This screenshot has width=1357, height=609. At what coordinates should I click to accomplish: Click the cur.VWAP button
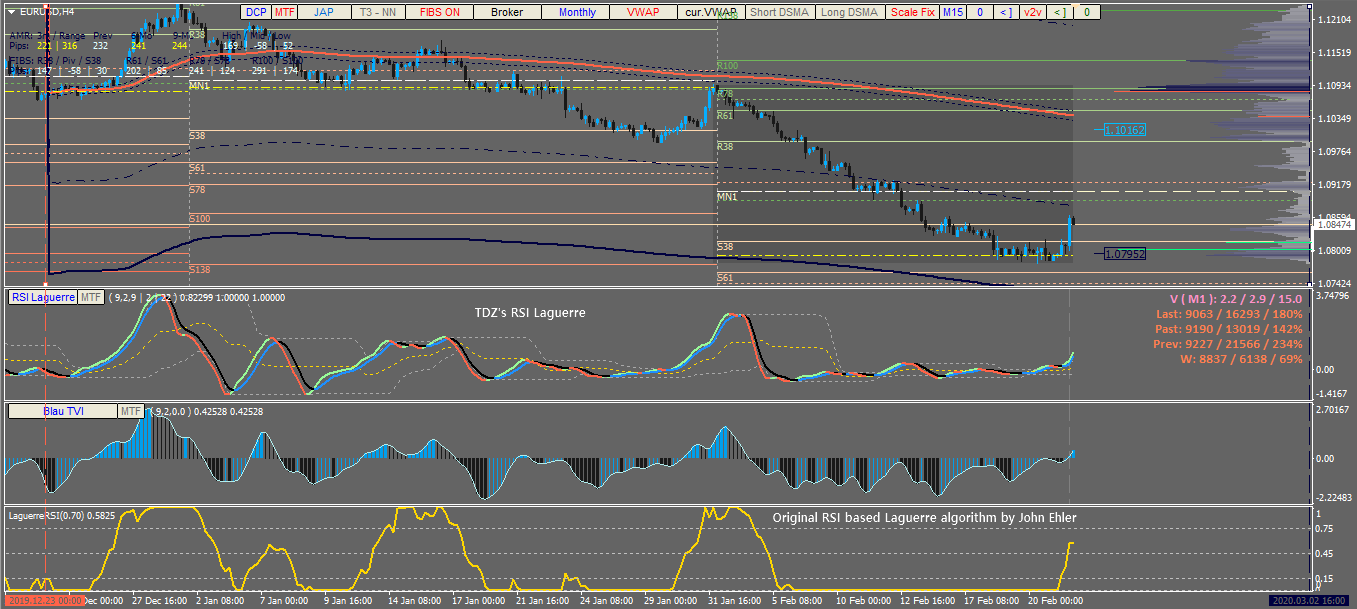pos(709,12)
